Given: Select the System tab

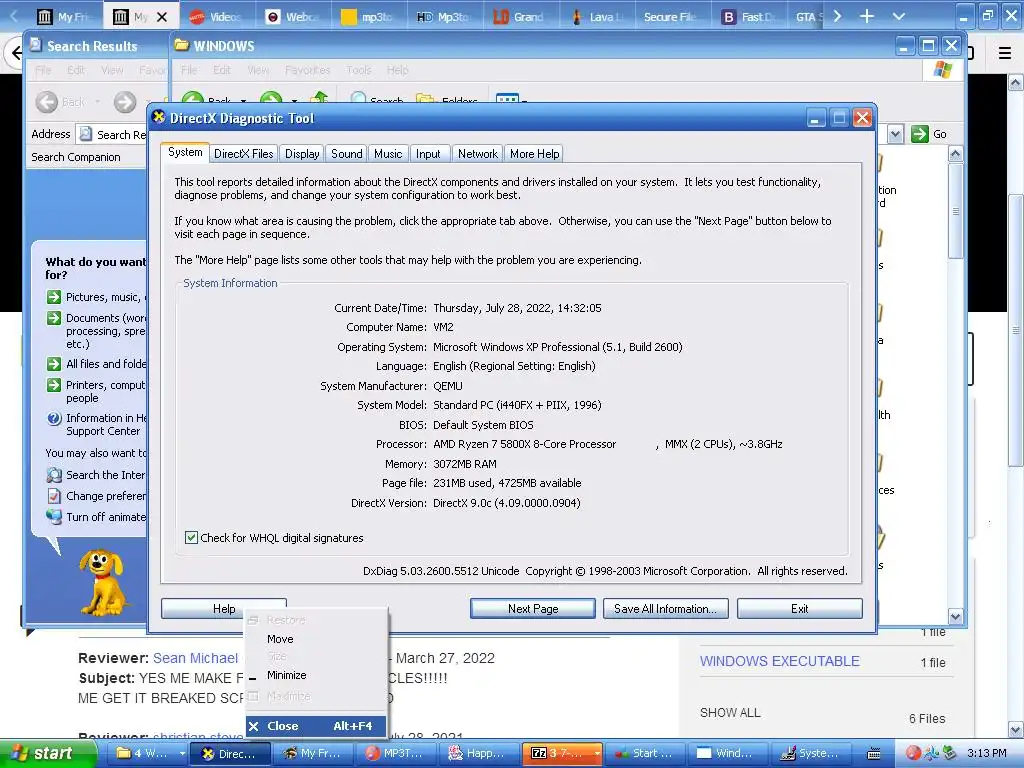Looking at the screenshot, I should pyautogui.click(x=185, y=152).
